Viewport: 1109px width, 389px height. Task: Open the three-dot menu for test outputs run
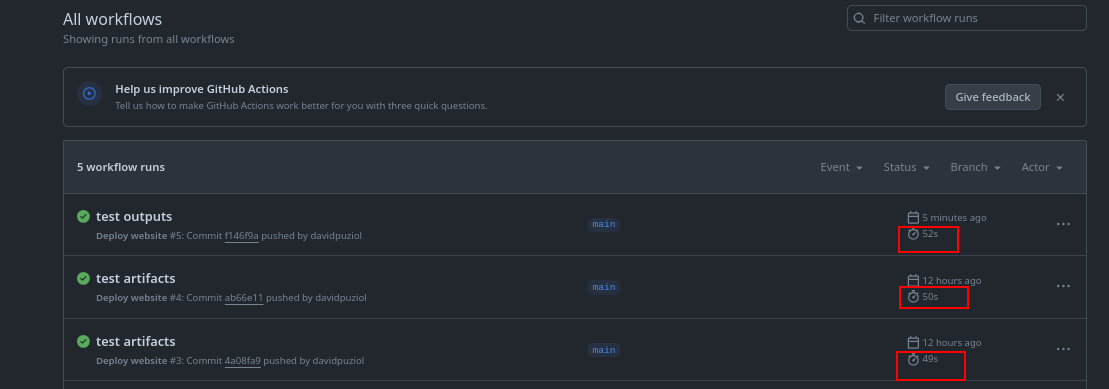click(x=1063, y=224)
